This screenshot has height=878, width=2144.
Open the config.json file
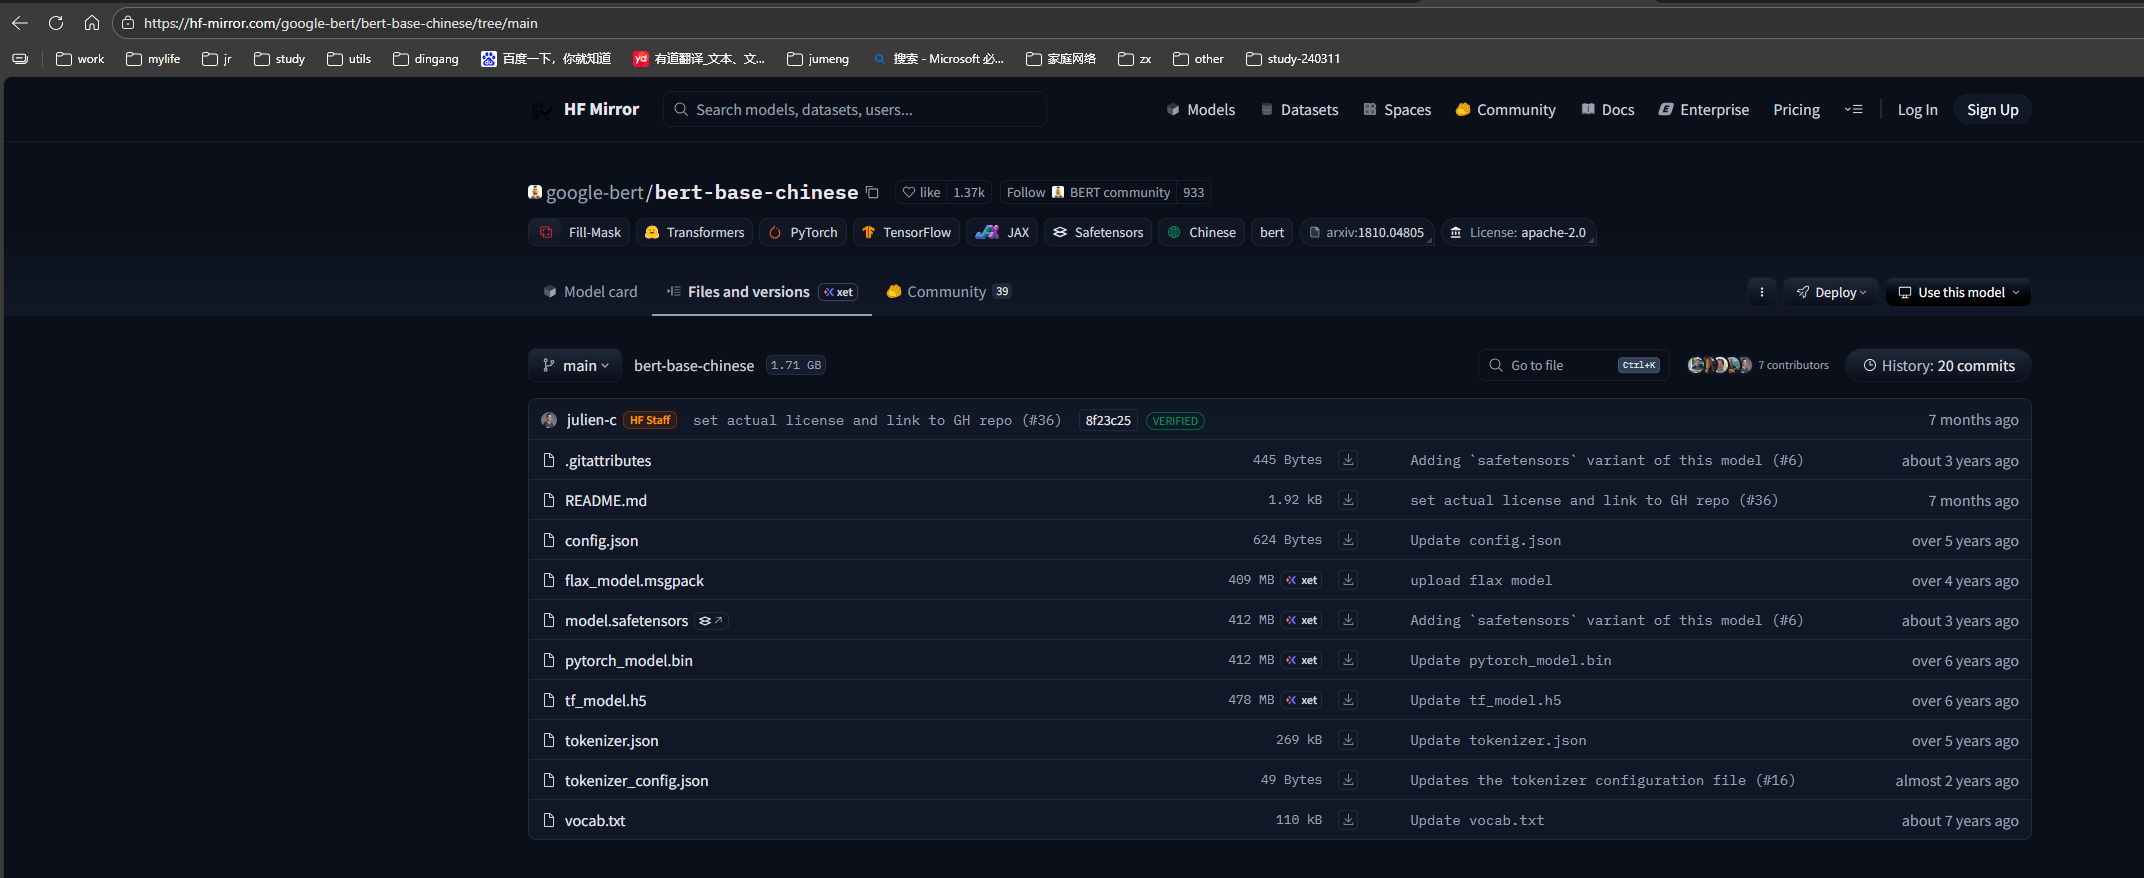[601, 541]
